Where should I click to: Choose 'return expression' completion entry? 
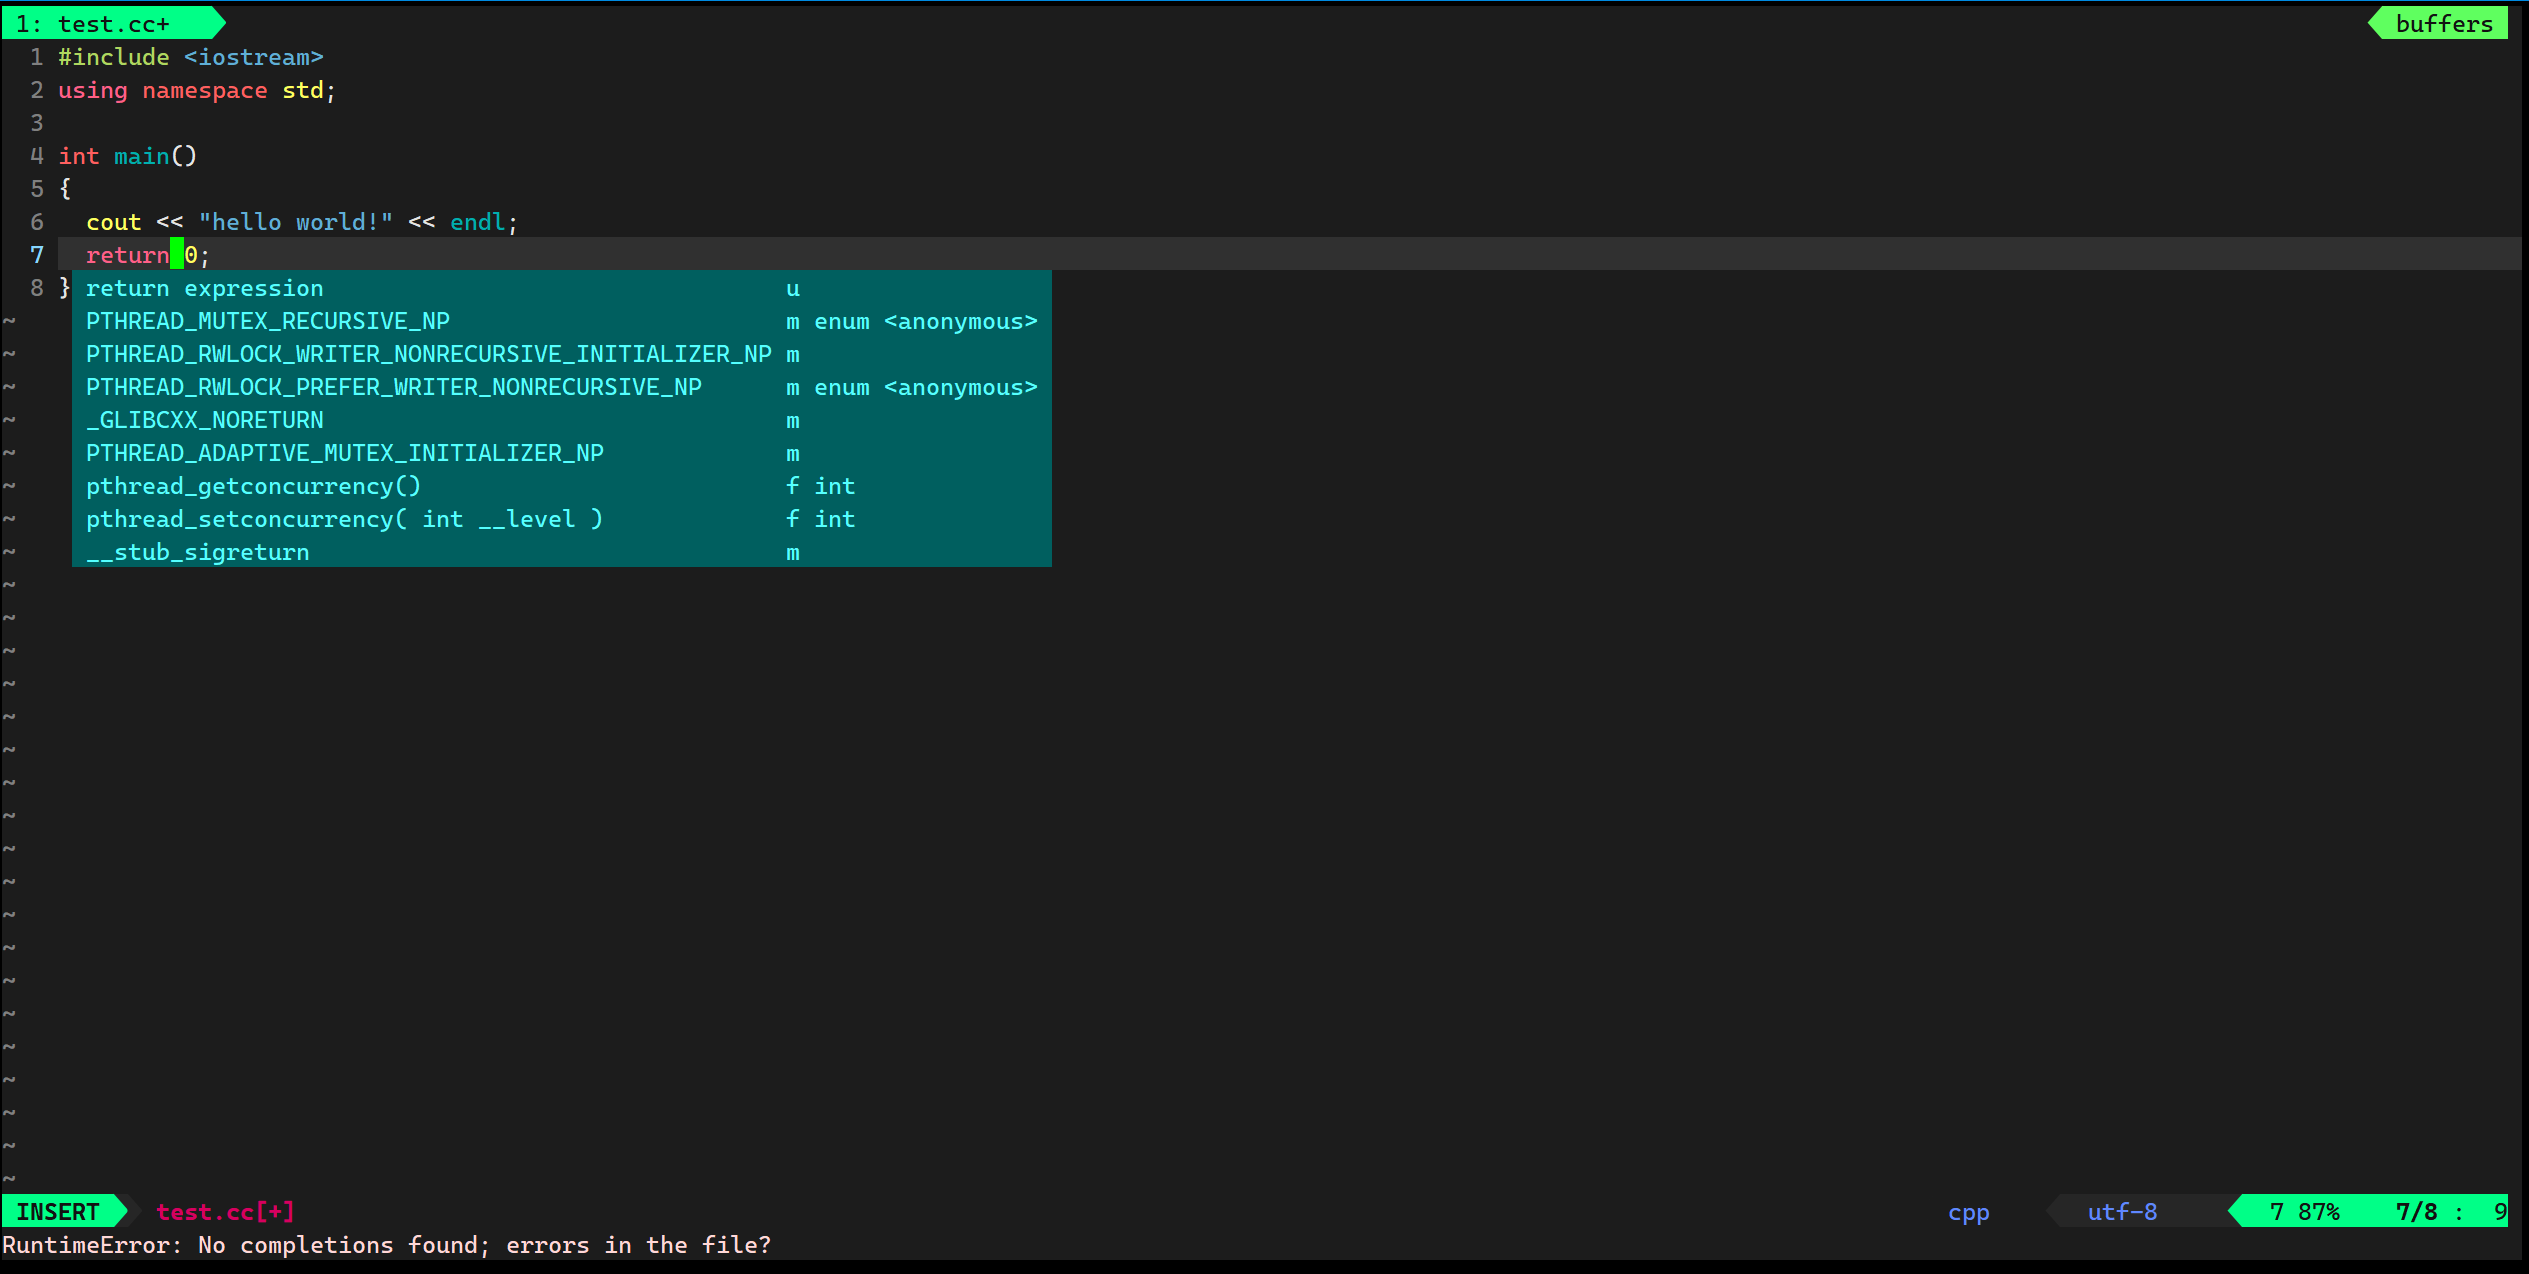pyautogui.click(x=204, y=289)
